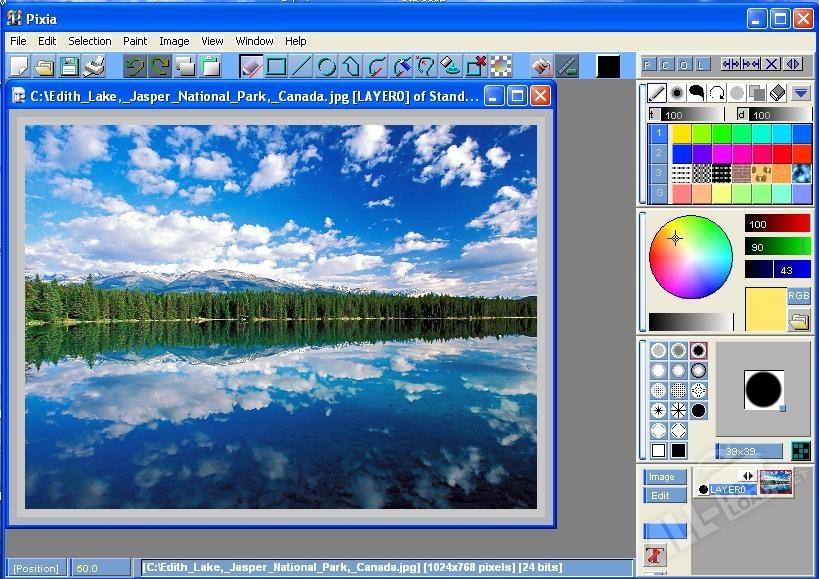
Task: Click the Edit button in layer panel
Action: 661,495
